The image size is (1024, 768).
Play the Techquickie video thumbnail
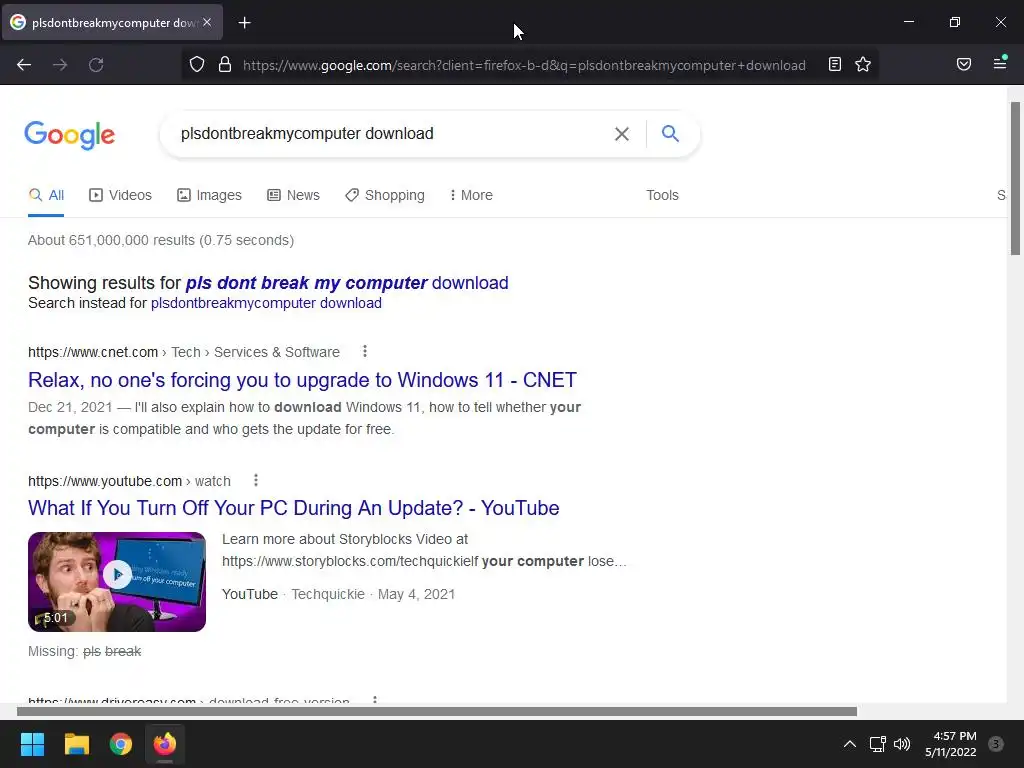117,581
